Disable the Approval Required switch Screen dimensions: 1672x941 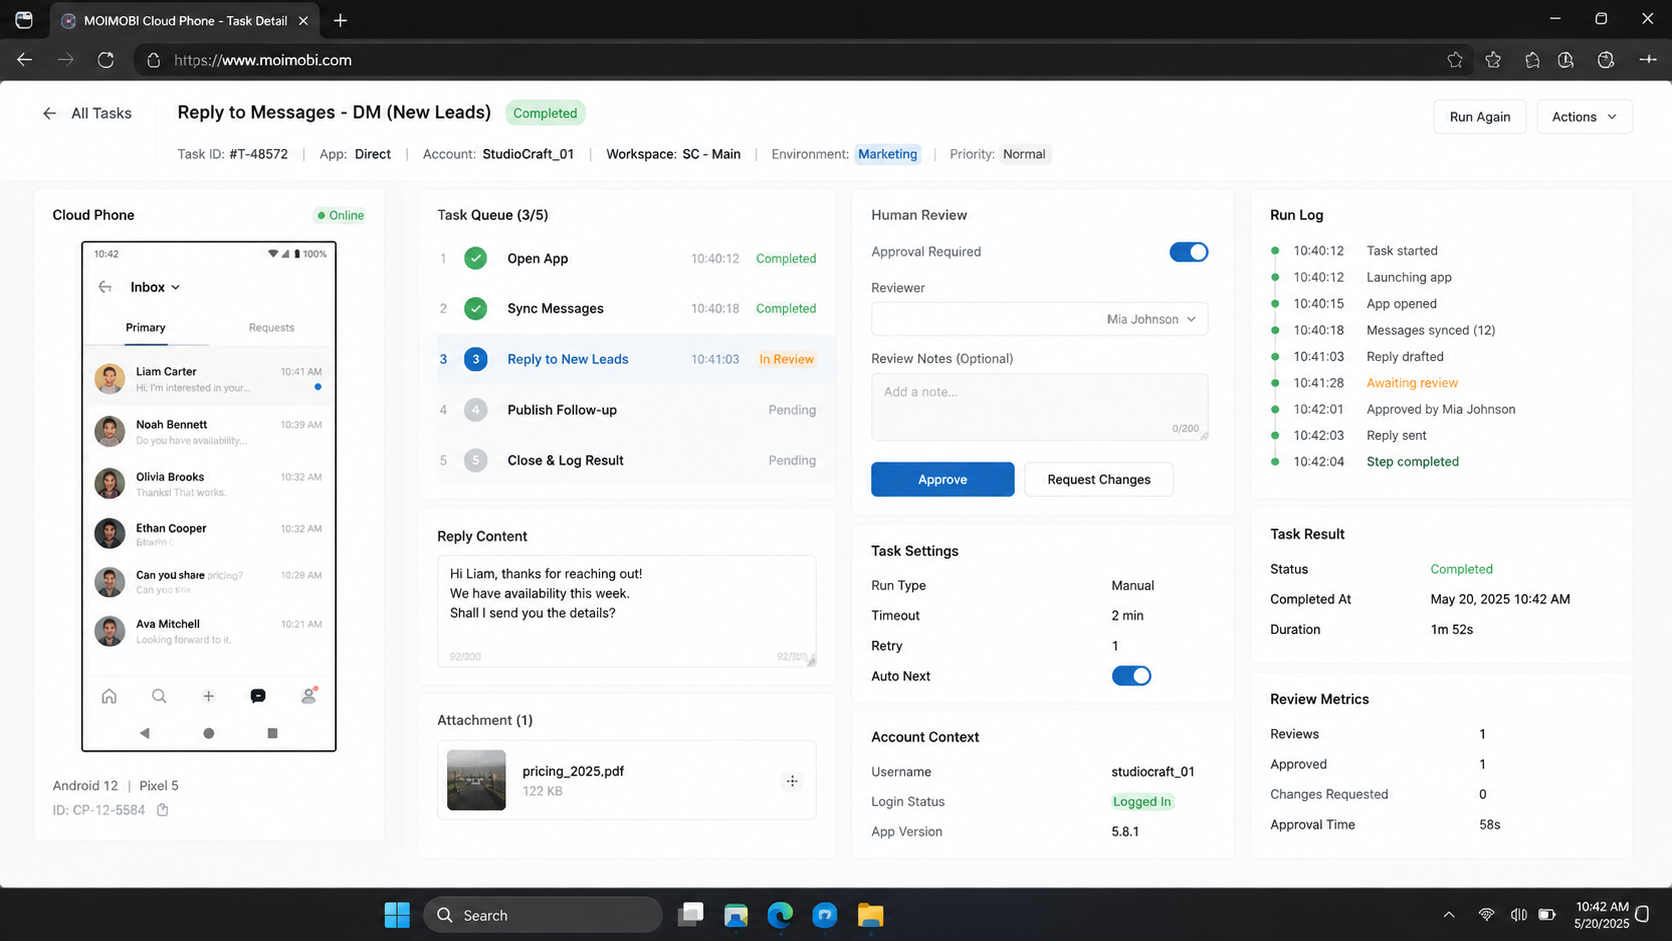coord(1189,252)
